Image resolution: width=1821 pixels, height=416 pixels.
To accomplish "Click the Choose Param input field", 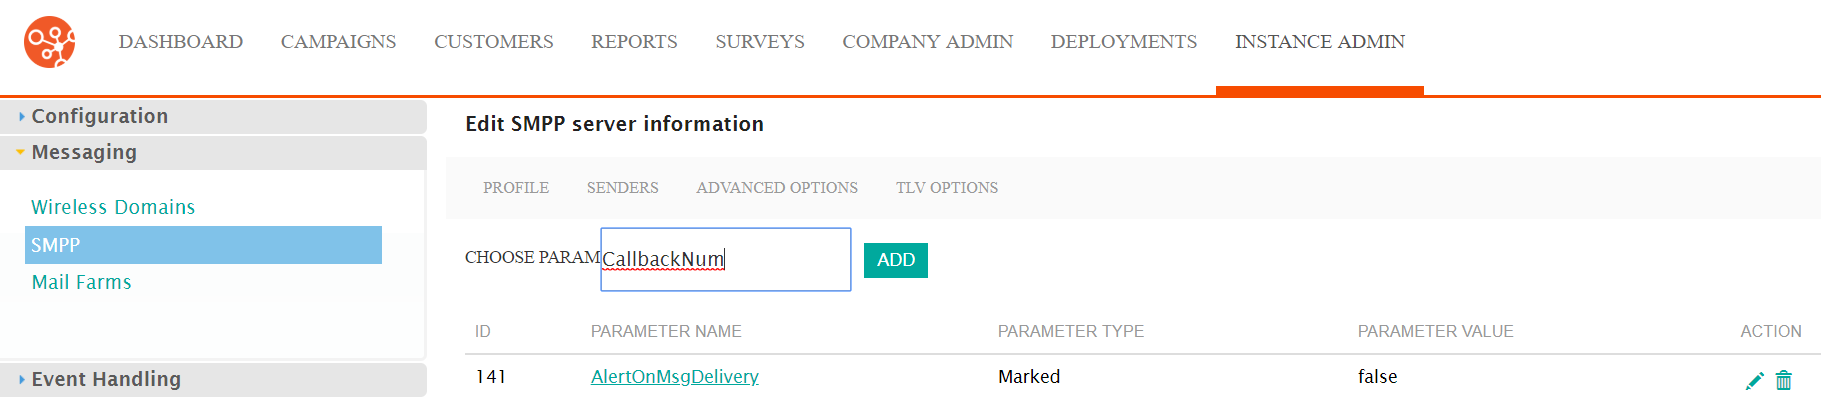I will pos(726,260).
